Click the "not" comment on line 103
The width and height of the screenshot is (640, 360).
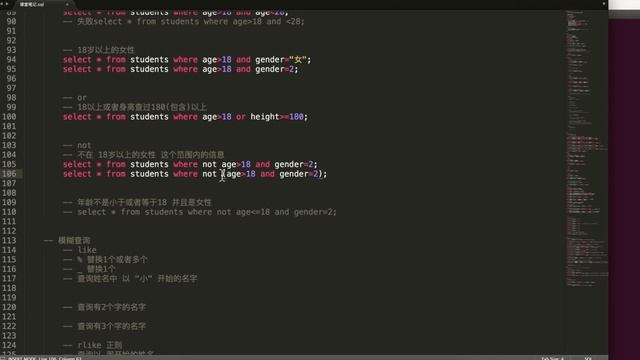84,145
